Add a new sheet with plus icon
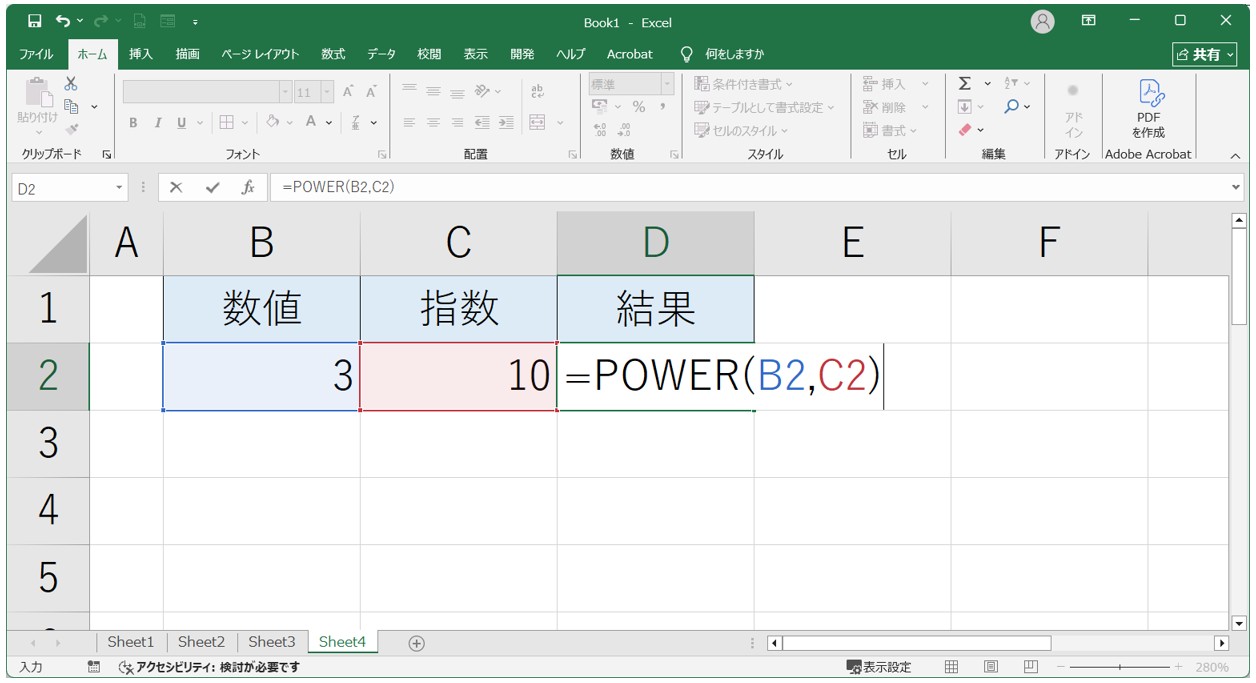The height and width of the screenshot is (683, 1256). pos(417,643)
